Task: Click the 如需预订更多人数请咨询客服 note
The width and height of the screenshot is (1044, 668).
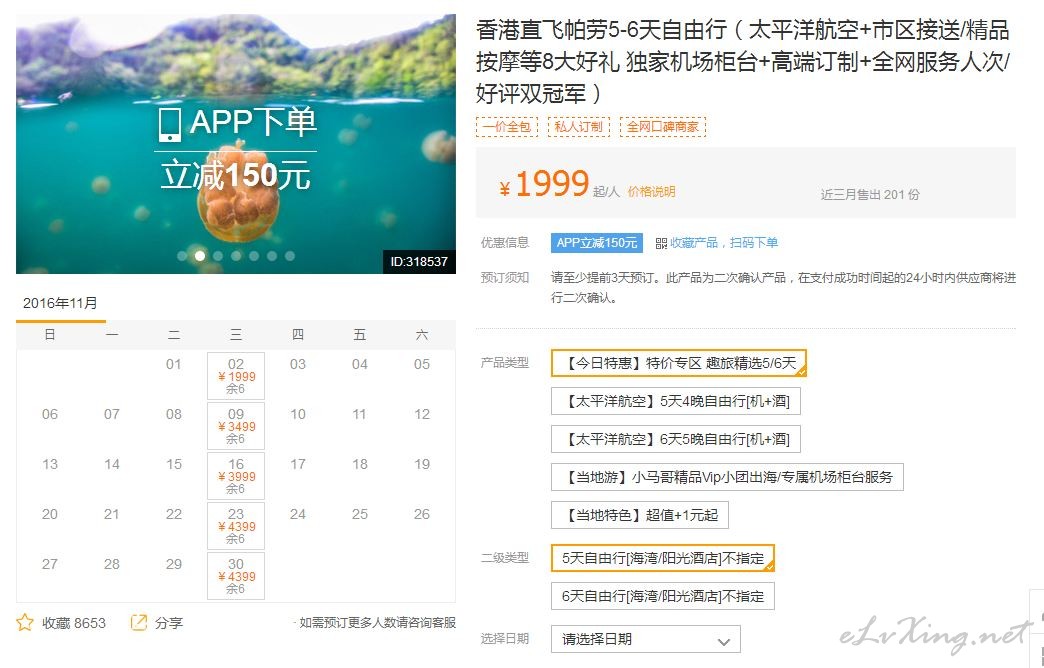Action: tap(377, 623)
